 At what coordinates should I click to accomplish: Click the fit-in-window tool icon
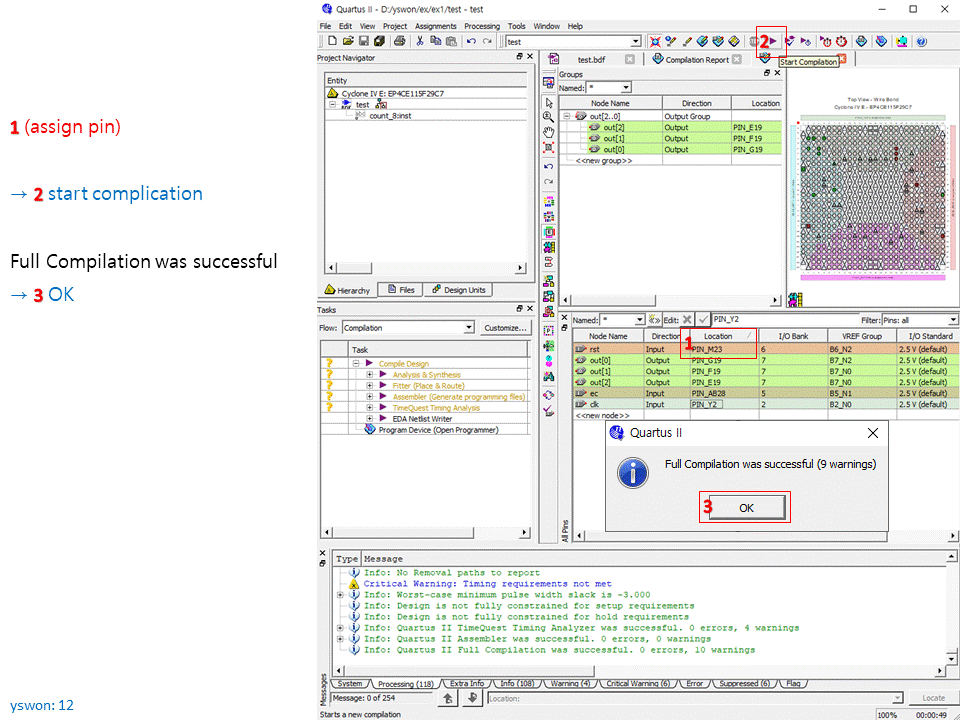[549, 148]
